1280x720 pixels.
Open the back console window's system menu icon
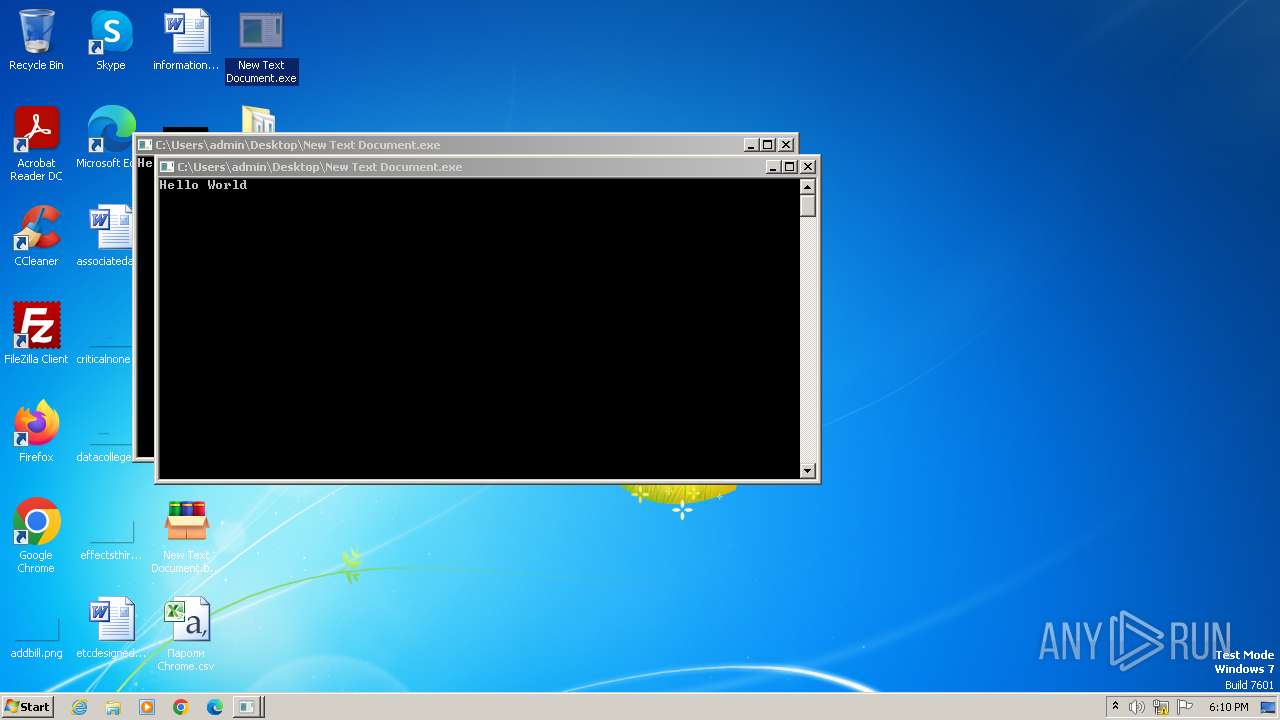coord(145,145)
